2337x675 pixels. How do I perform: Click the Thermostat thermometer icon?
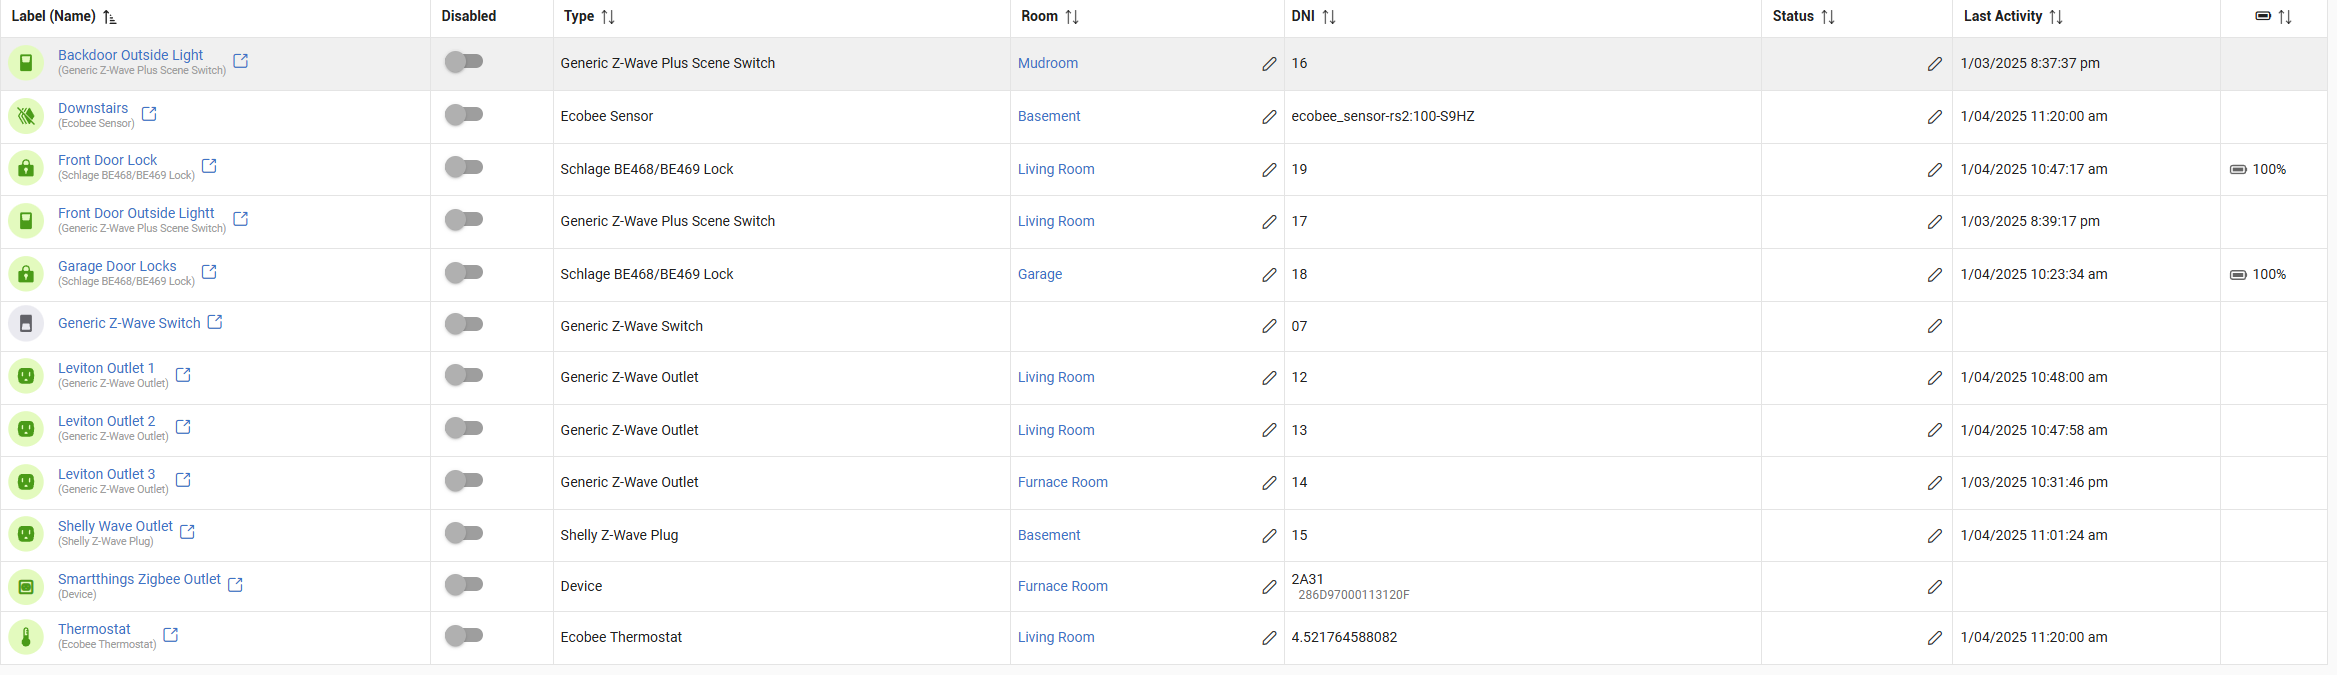click(x=26, y=636)
